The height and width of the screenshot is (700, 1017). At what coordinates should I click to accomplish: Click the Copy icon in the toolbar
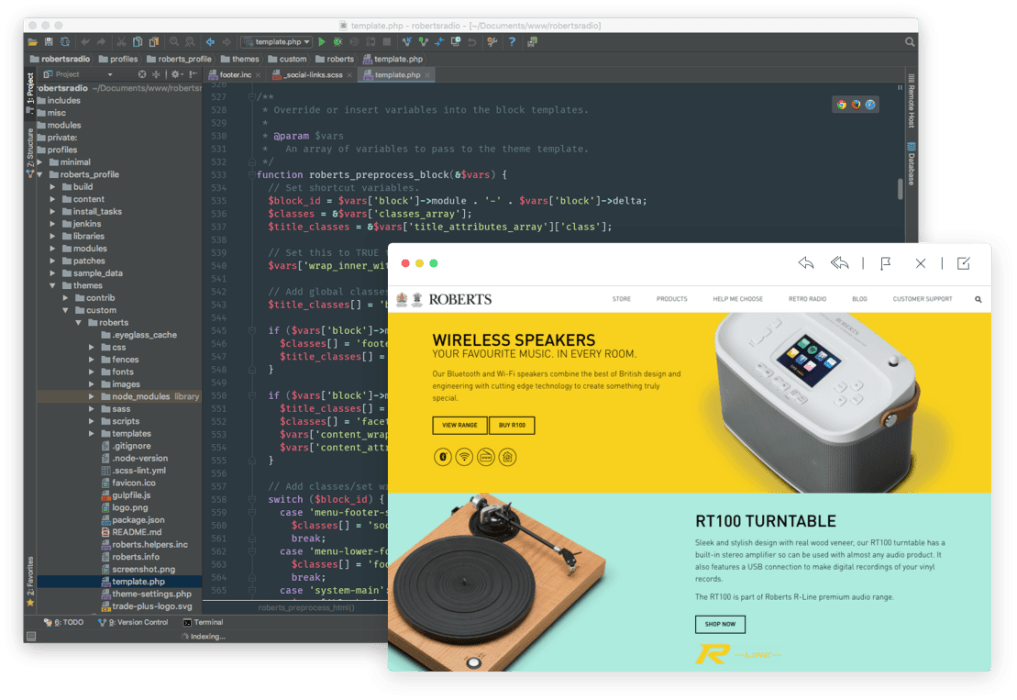(138, 42)
